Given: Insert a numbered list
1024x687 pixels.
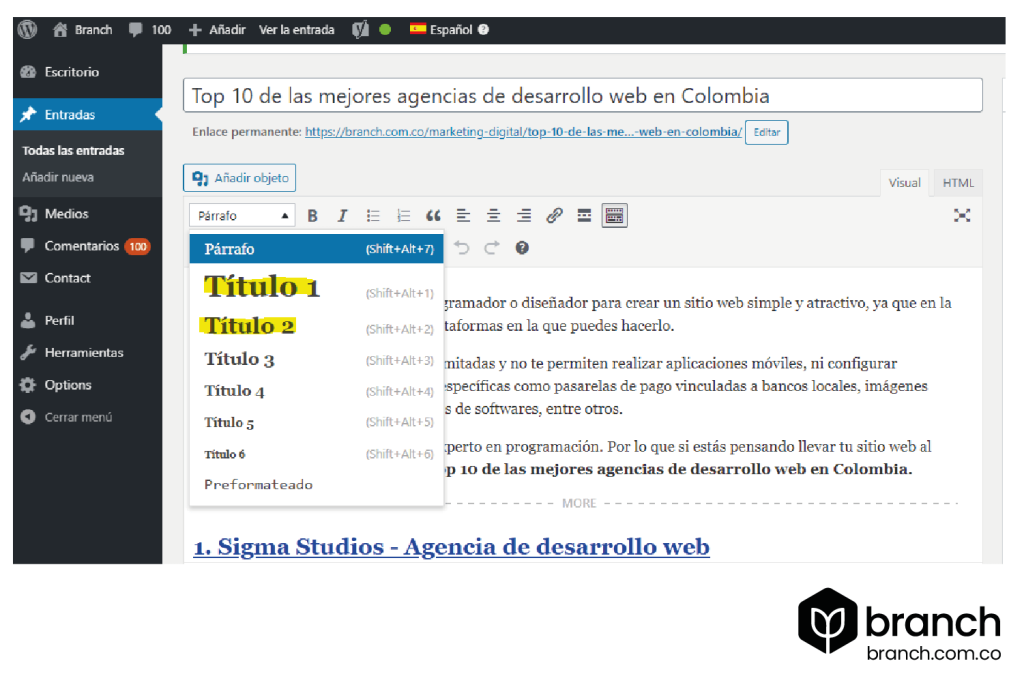Looking at the screenshot, I should click(403, 215).
